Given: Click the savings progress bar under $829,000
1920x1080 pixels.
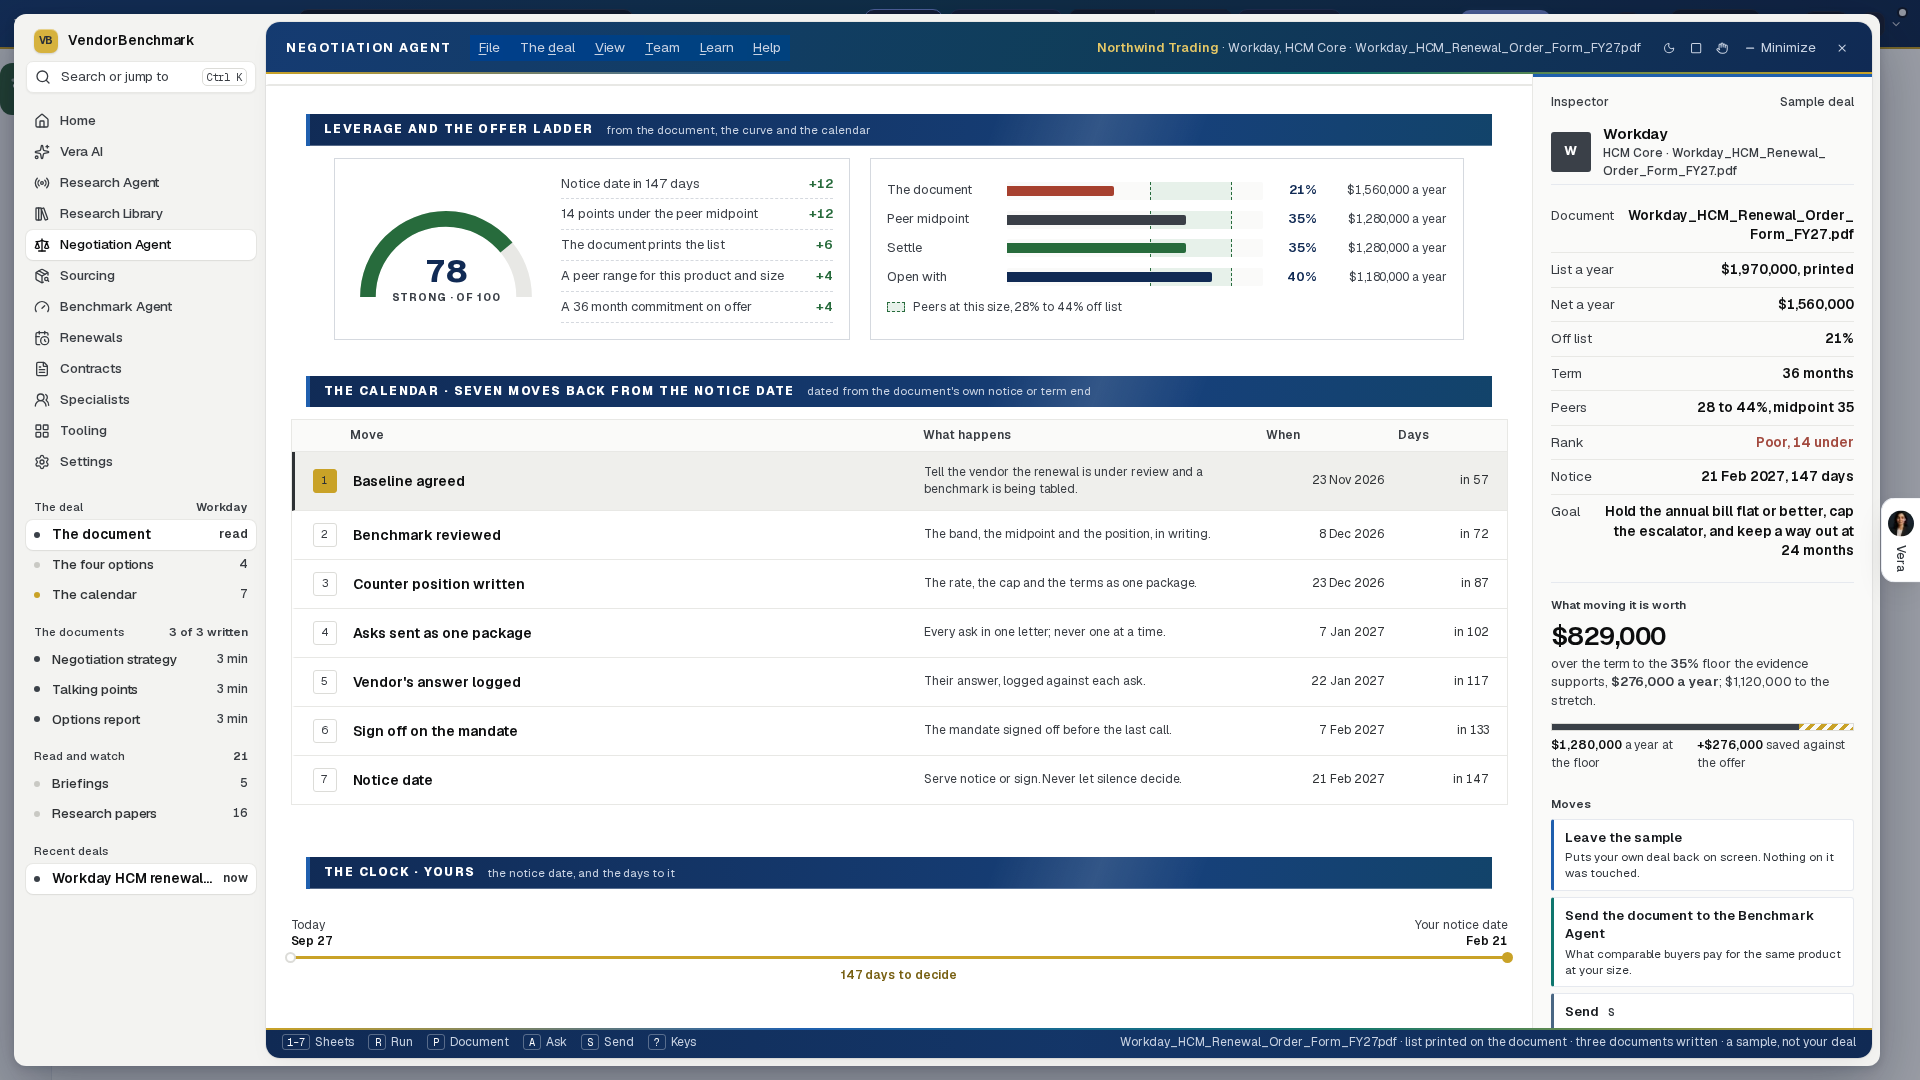Looking at the screenshot, I should [x=1702, y=727].
